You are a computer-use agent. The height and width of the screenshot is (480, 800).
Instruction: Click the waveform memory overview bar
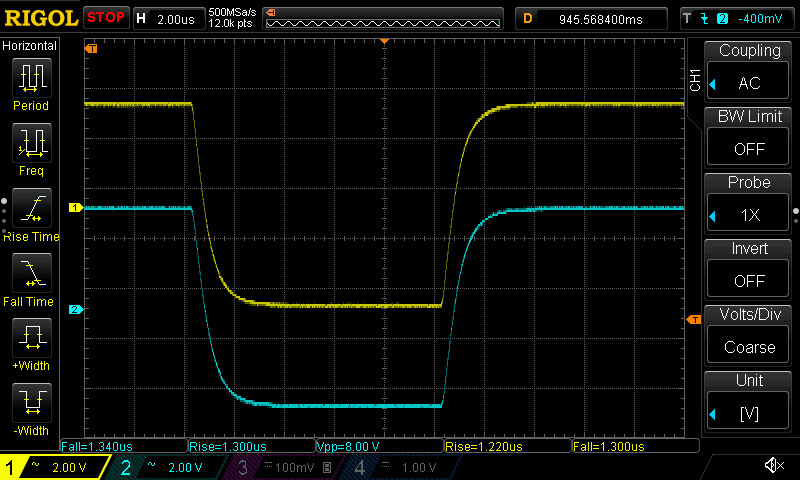(383, 19)
